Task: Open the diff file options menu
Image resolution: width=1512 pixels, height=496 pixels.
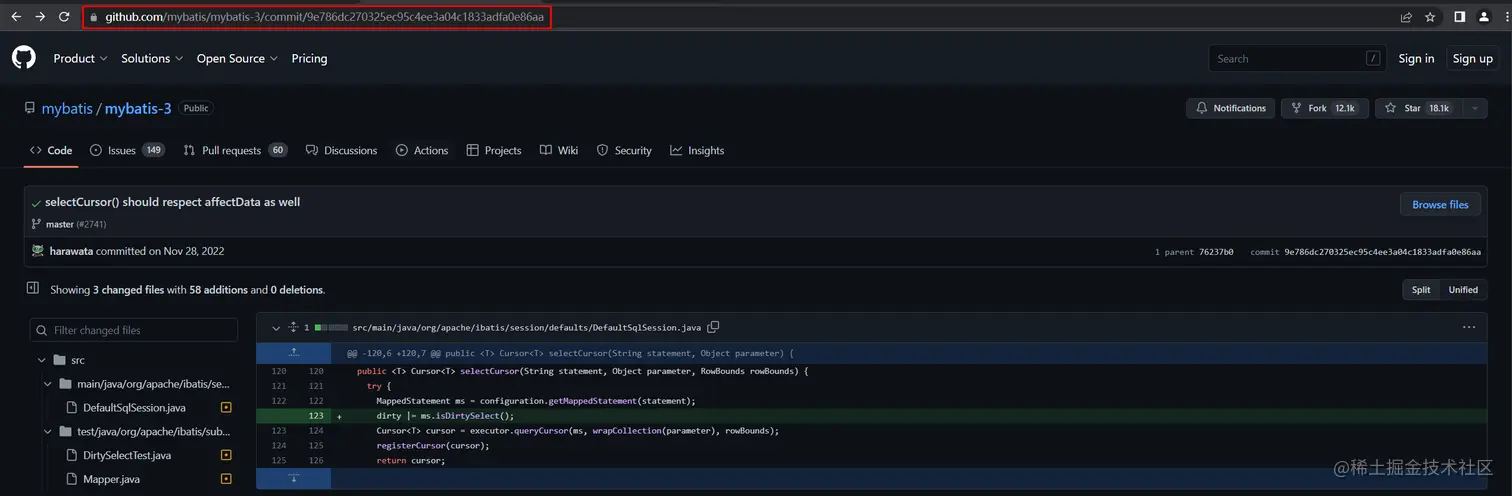Action: click(1469, 327)
